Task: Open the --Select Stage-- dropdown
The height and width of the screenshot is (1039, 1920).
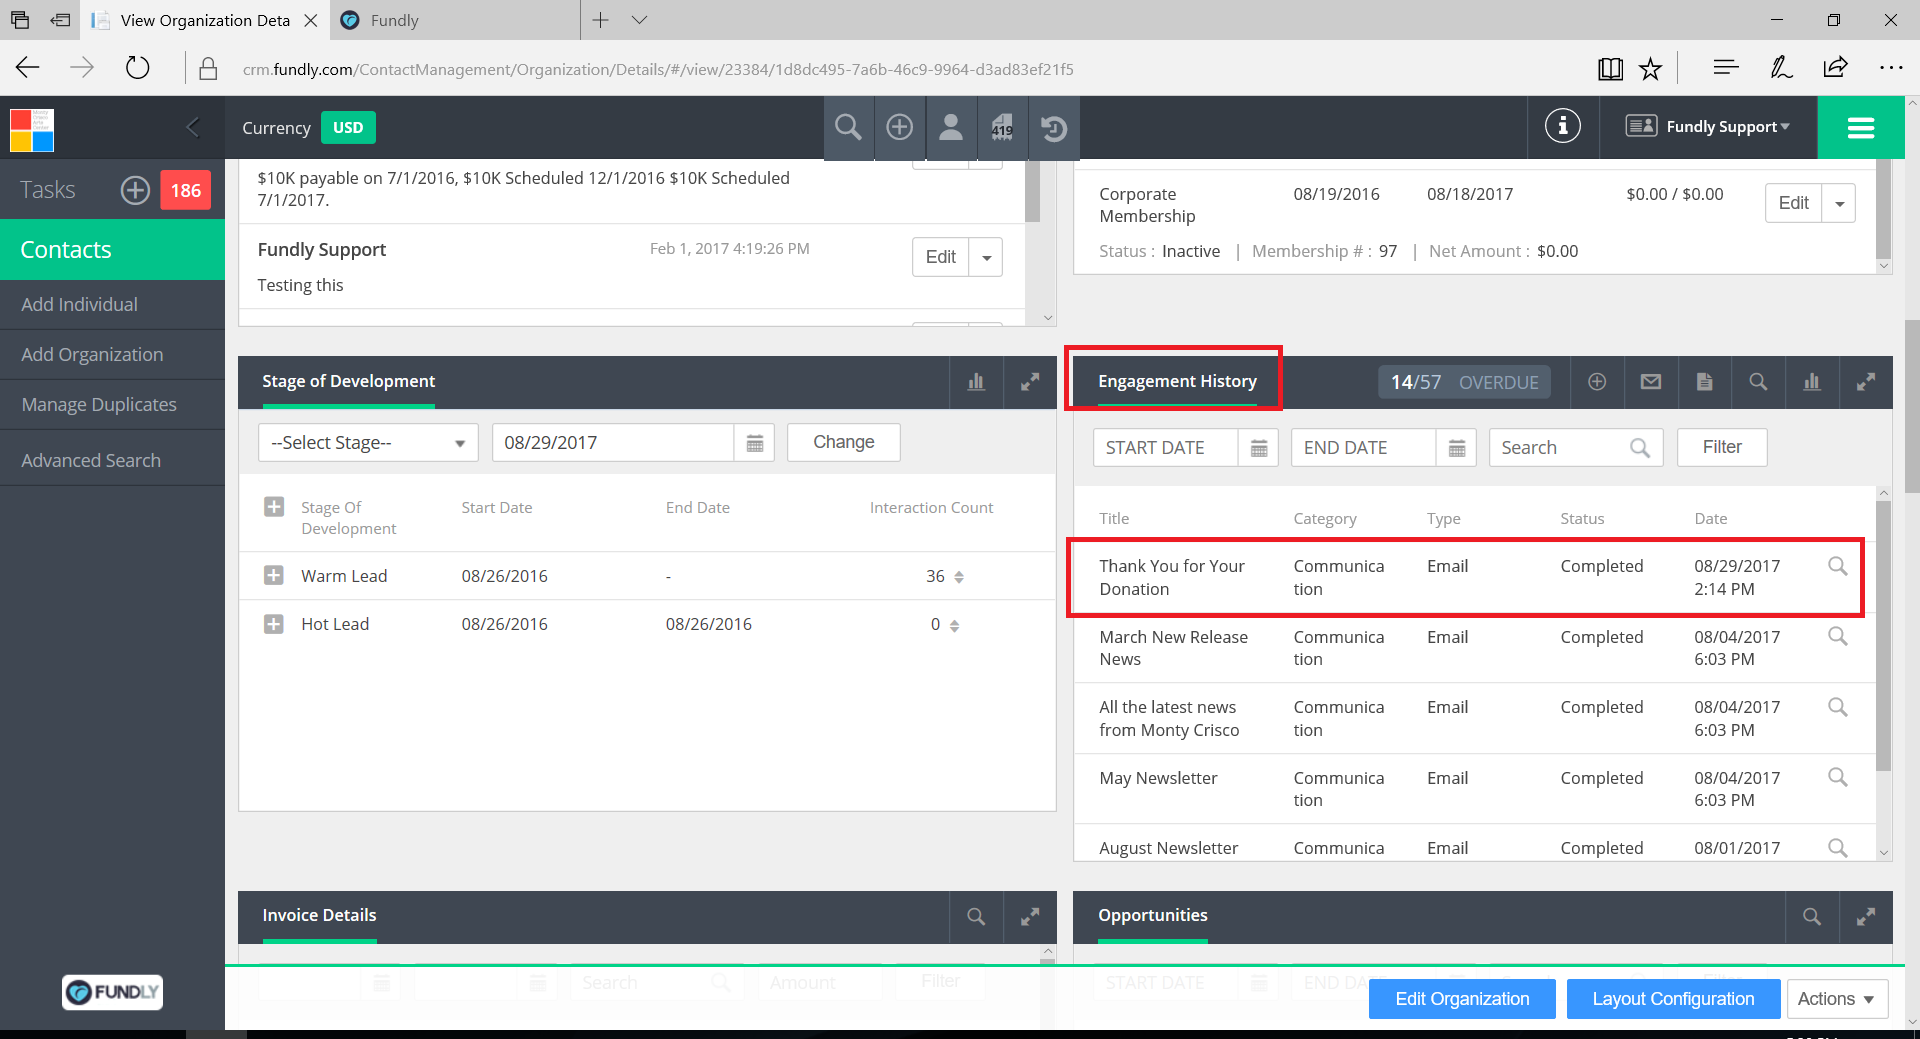Action: (x=368, y=443)
